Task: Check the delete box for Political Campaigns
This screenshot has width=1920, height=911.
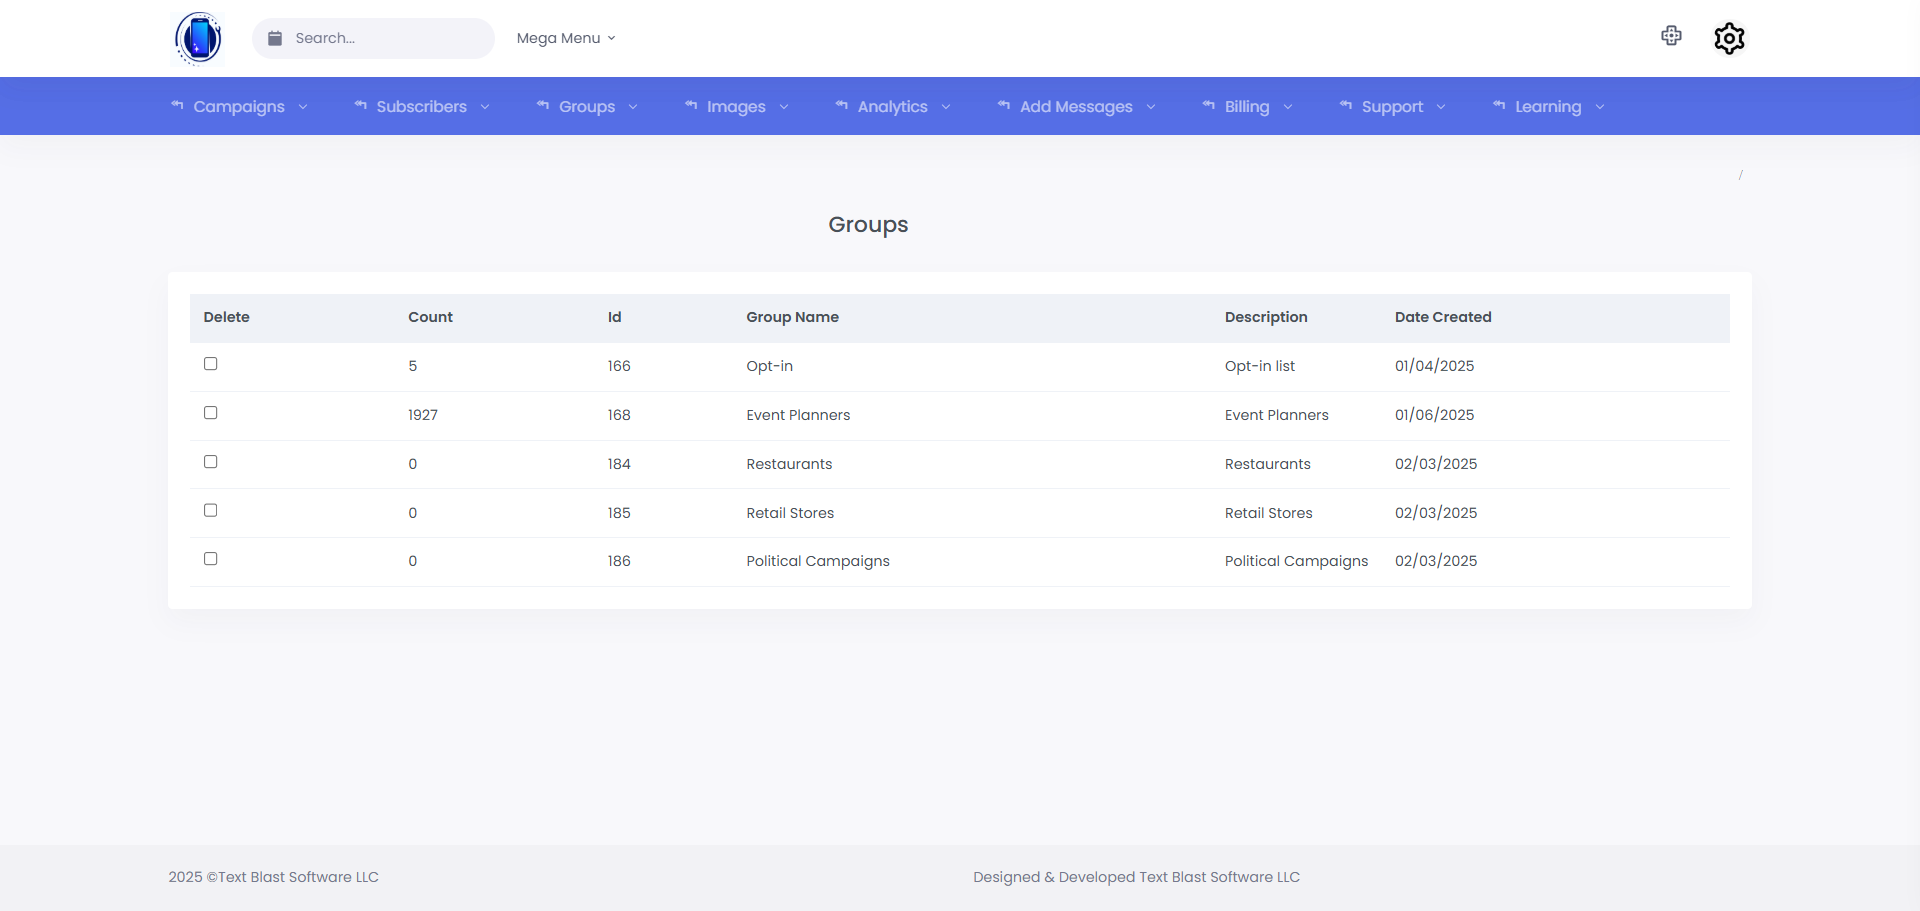Action: click(210, 559)
